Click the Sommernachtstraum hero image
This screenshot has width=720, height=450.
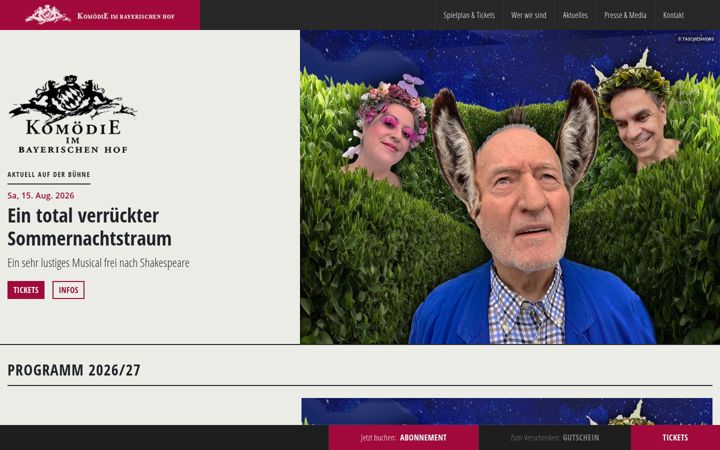click(x=510, y=187)
